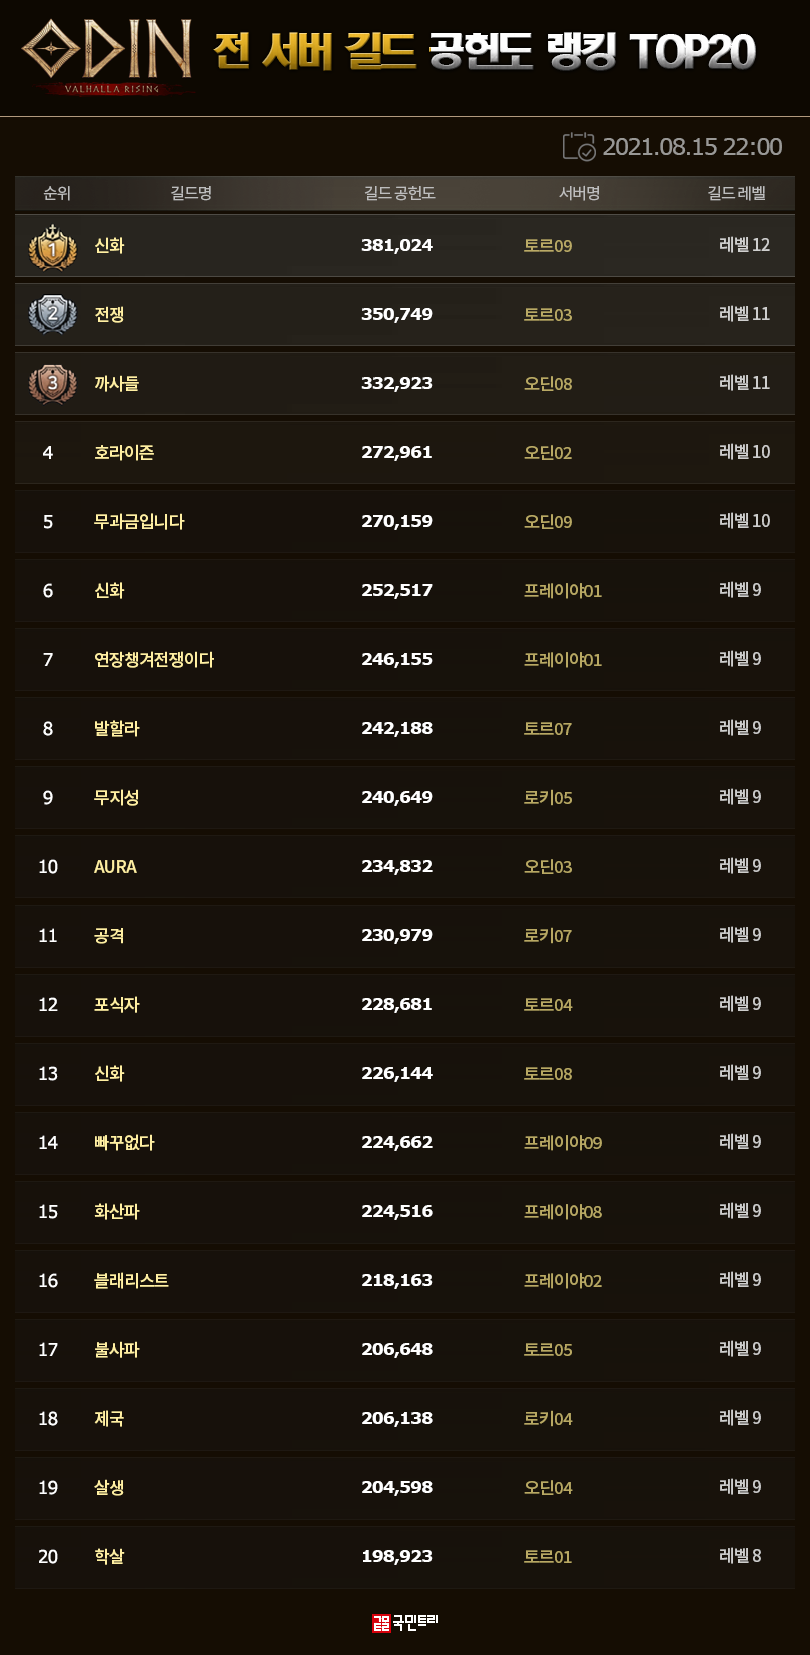This screenshot has width=810, height=1655.
Task: Click the 2021.08.15 22:00 timestamp
Action: 692,147
